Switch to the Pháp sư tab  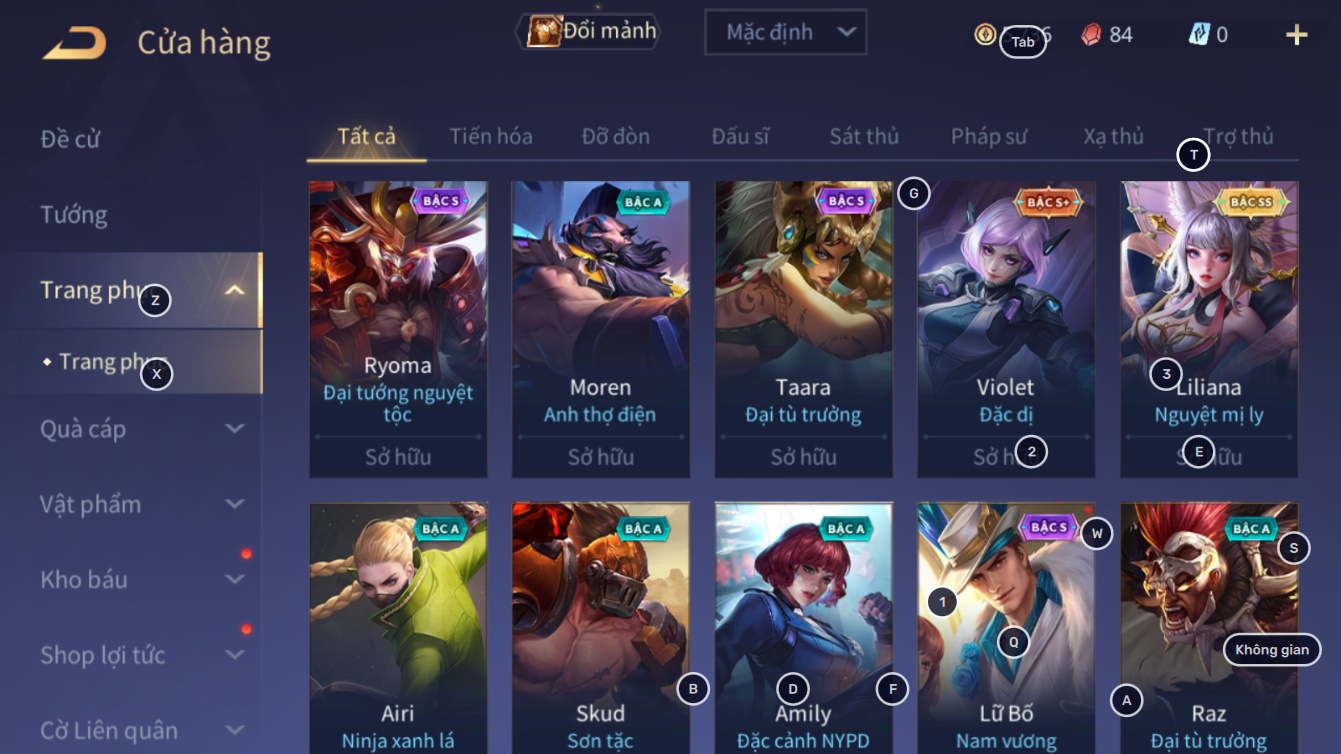coord(989,136)
